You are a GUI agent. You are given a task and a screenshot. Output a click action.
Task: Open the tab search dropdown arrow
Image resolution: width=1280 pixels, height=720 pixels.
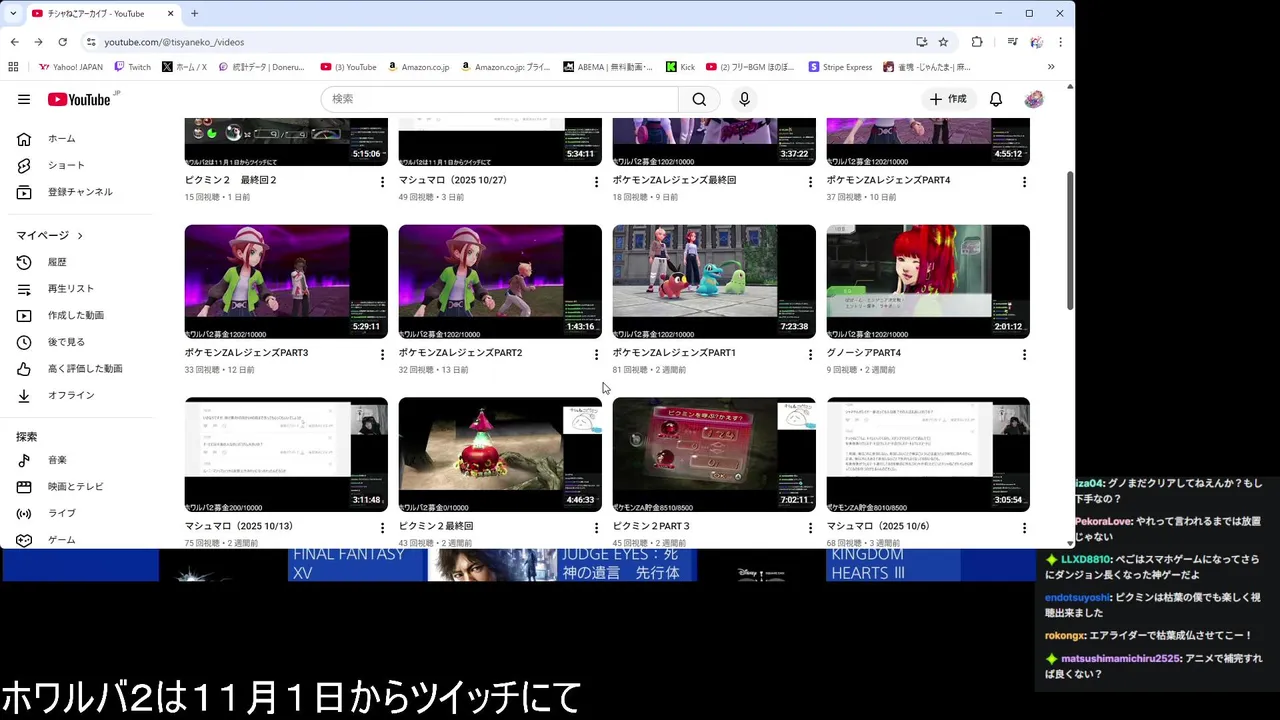coord(12,14)
